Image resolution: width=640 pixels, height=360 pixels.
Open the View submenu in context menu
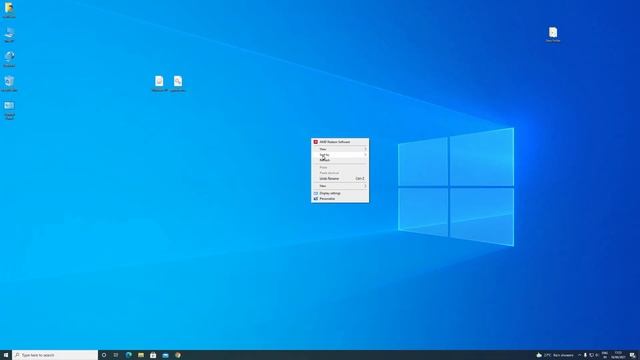click(340, 149)
